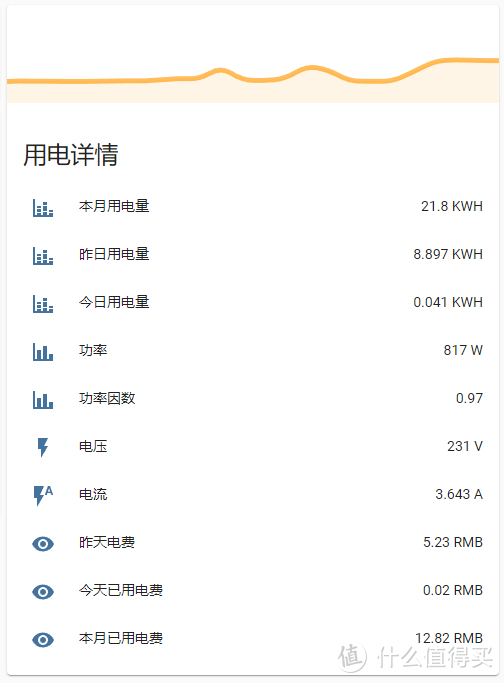Click the 817 W power value
This screenshot has height=683, width=504.
point(463,350)
